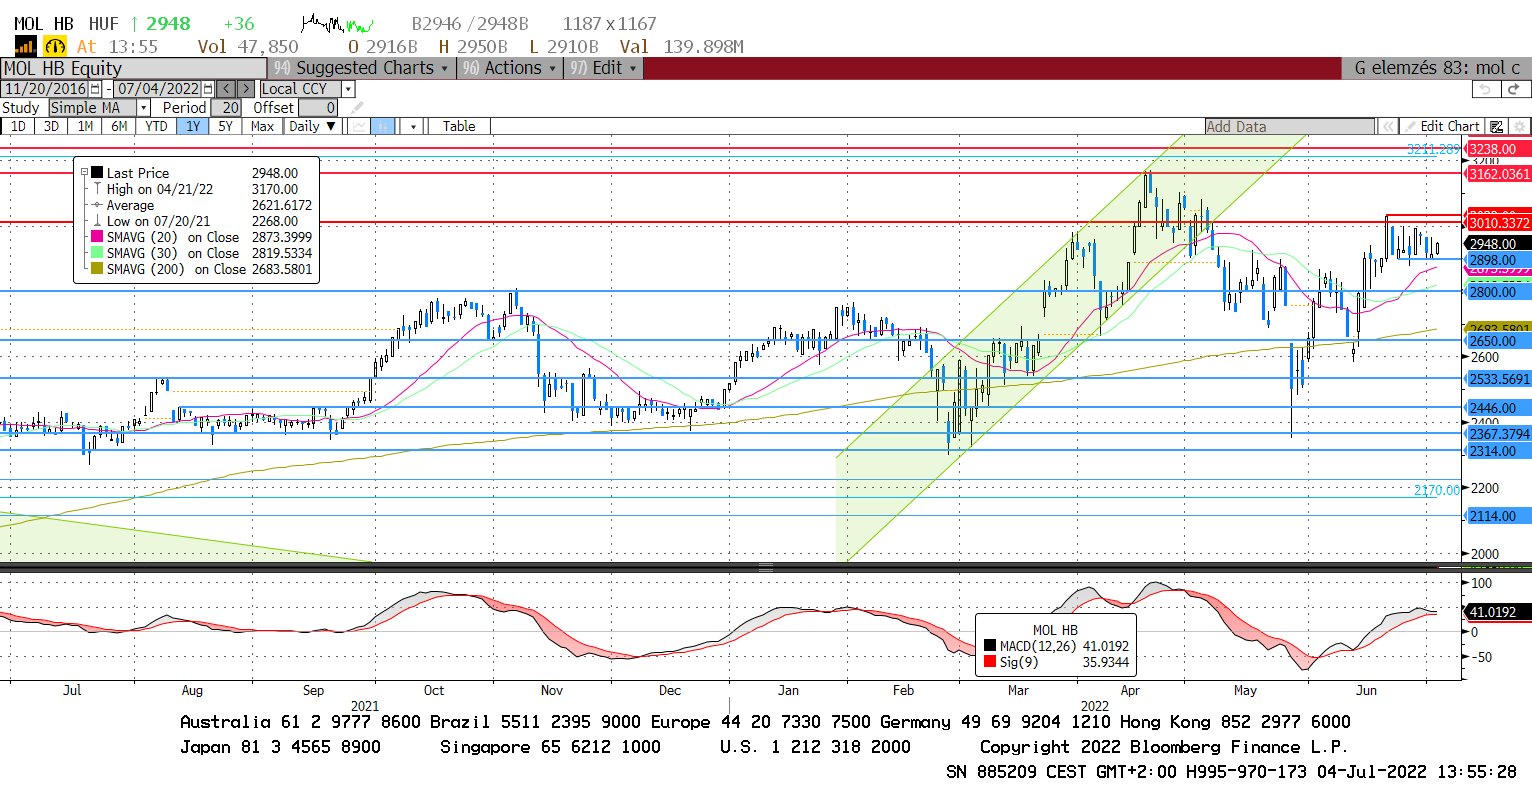Click the 3162.0361 price level label
This screenshot has width=1532, height=801.
click(1499, 174)
